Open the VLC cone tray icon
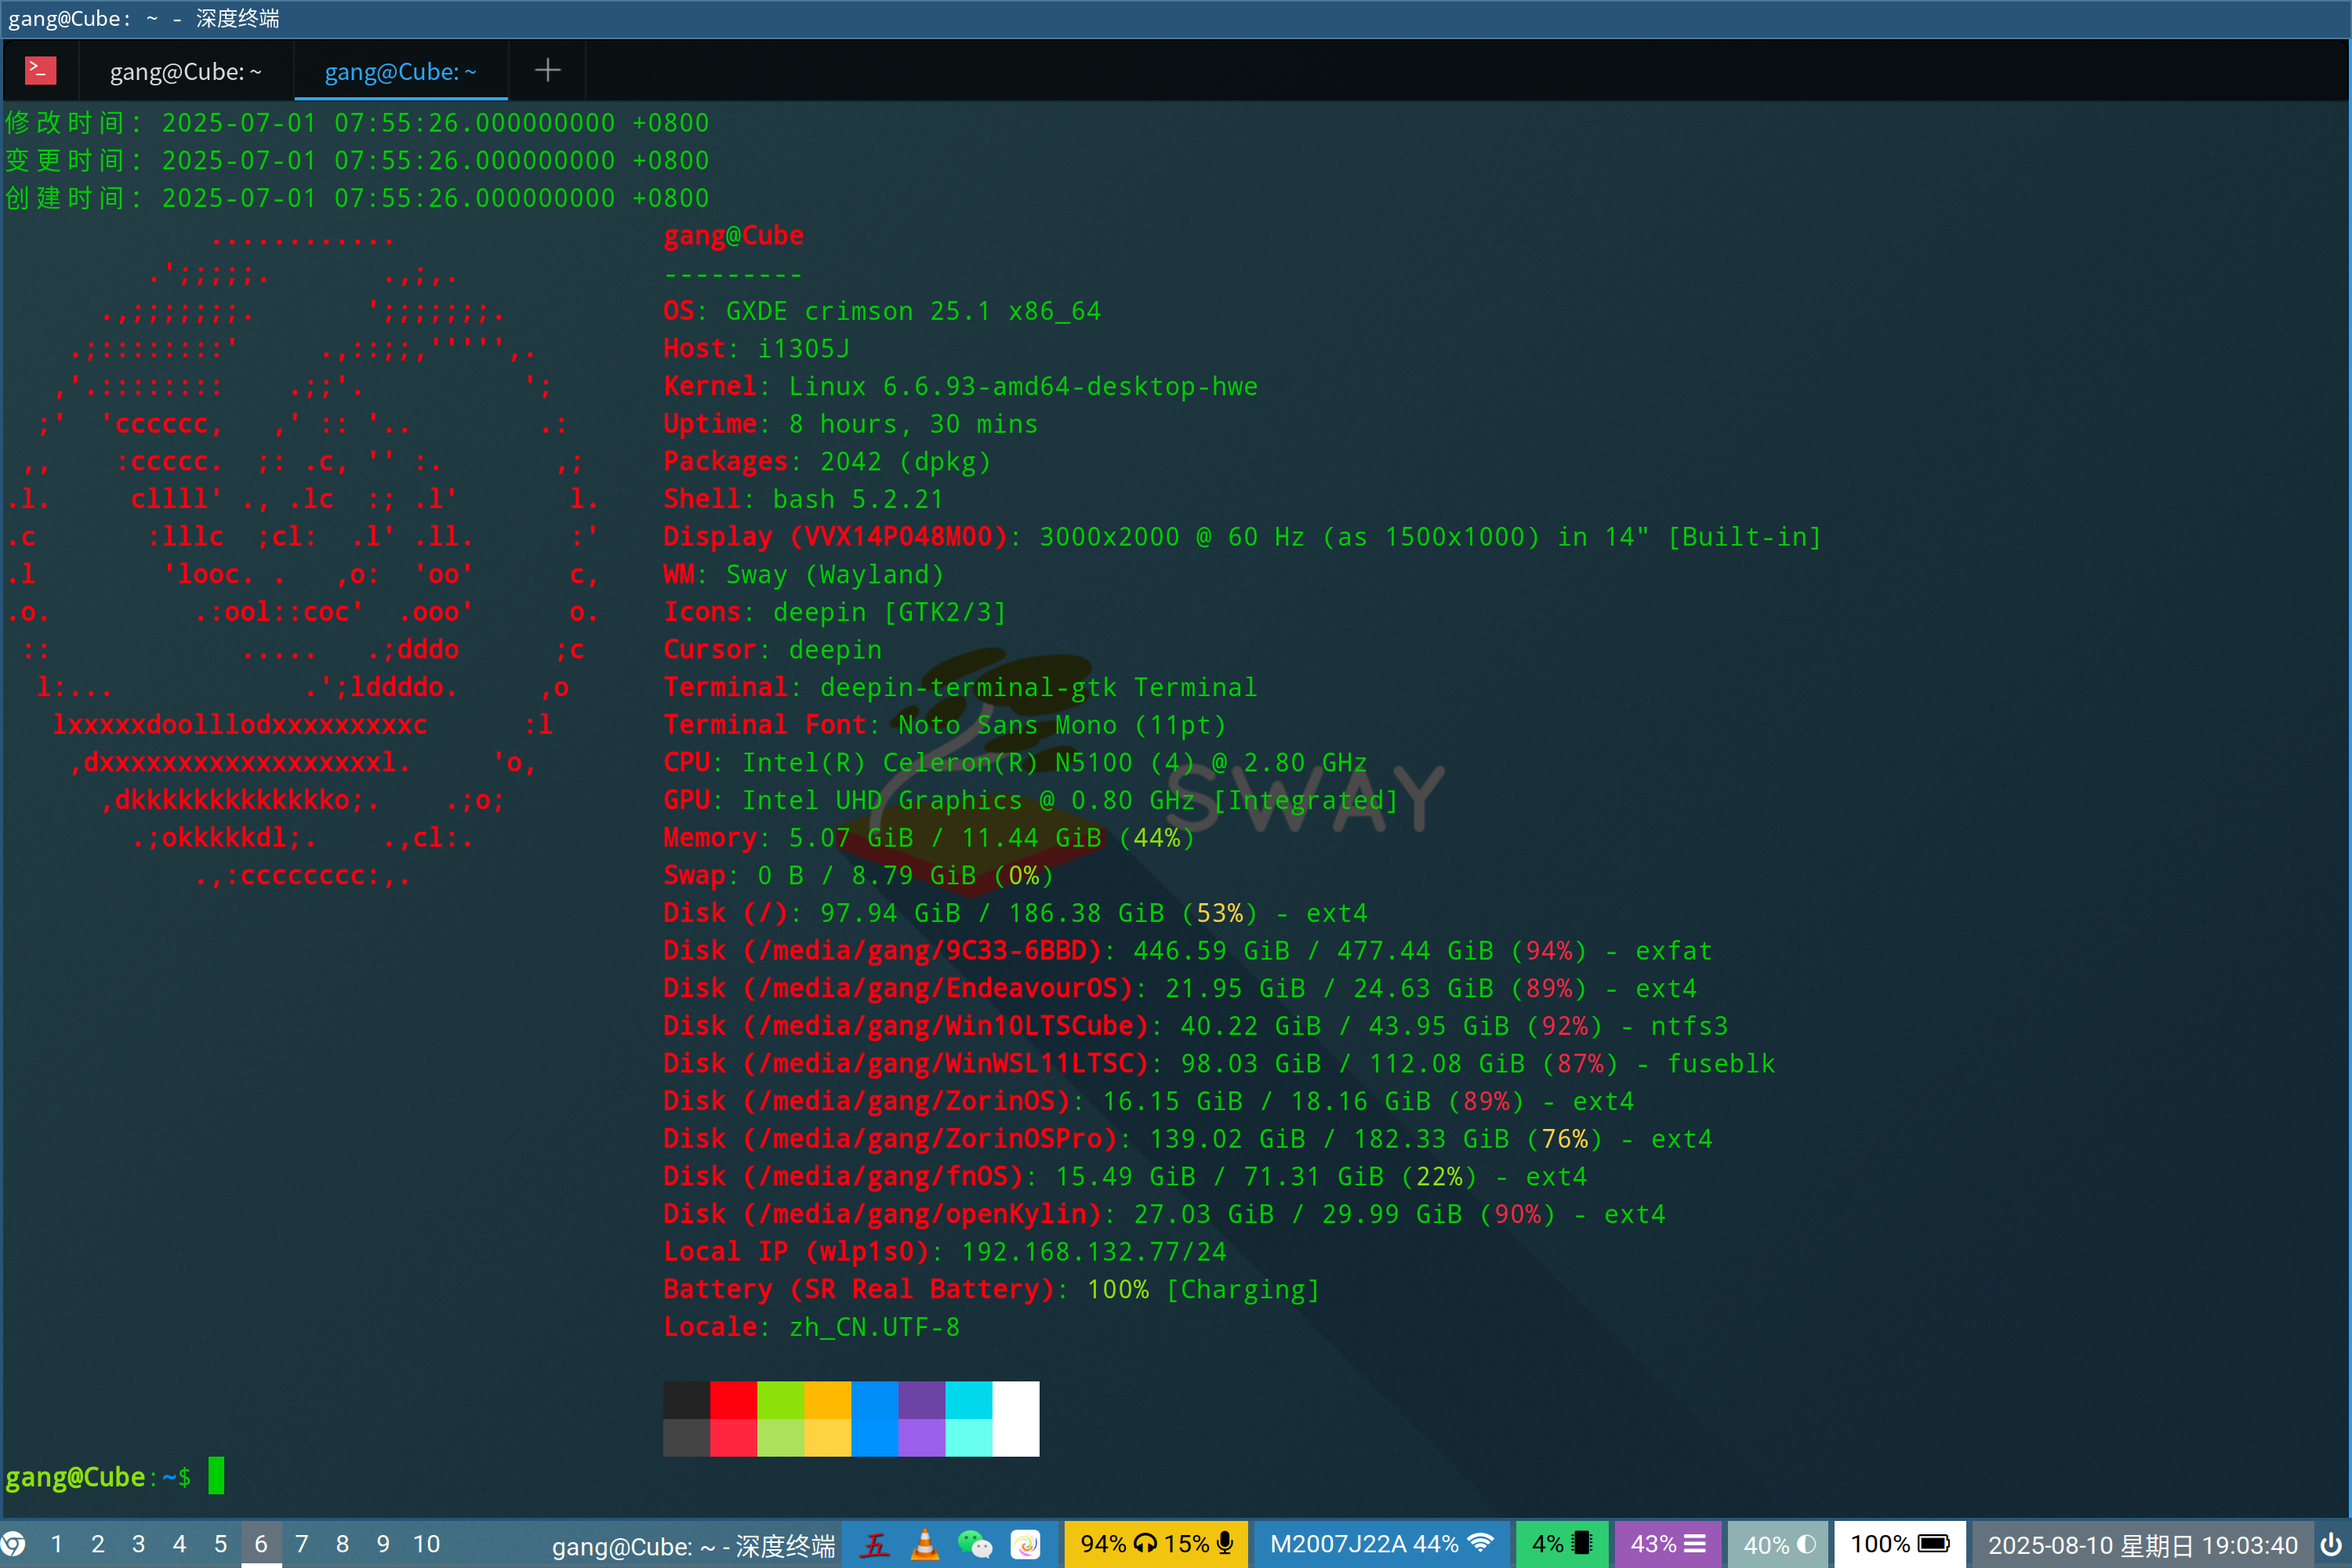 pos(926,1545)
